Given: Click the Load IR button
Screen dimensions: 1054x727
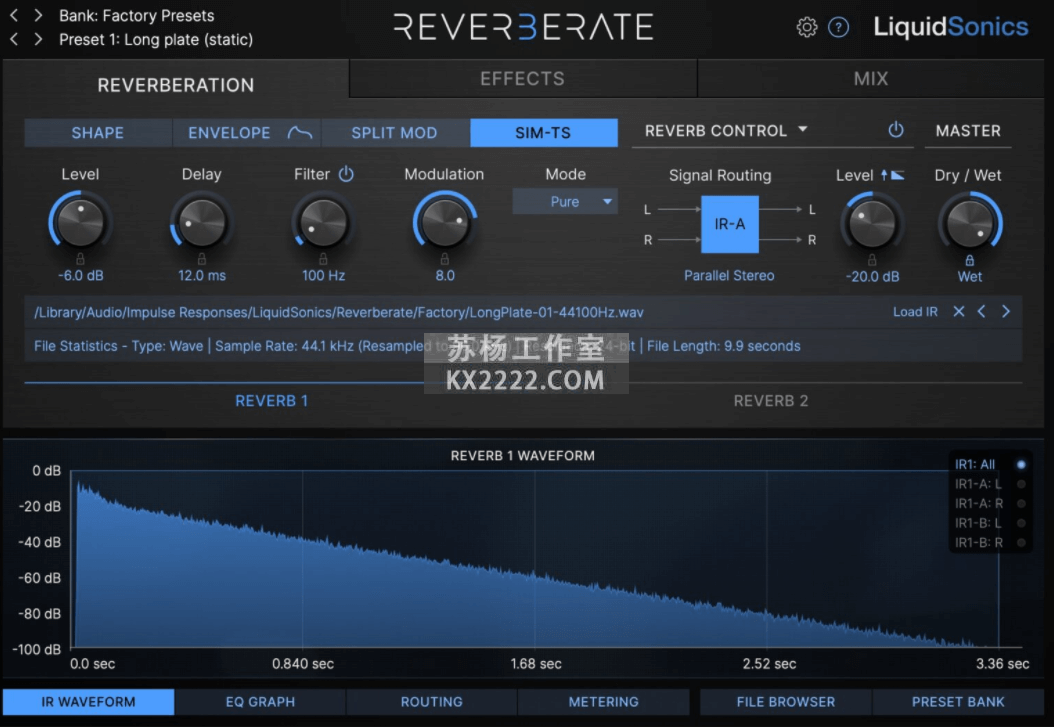Looking at the screenshot, I should click(x=915, y=312).
